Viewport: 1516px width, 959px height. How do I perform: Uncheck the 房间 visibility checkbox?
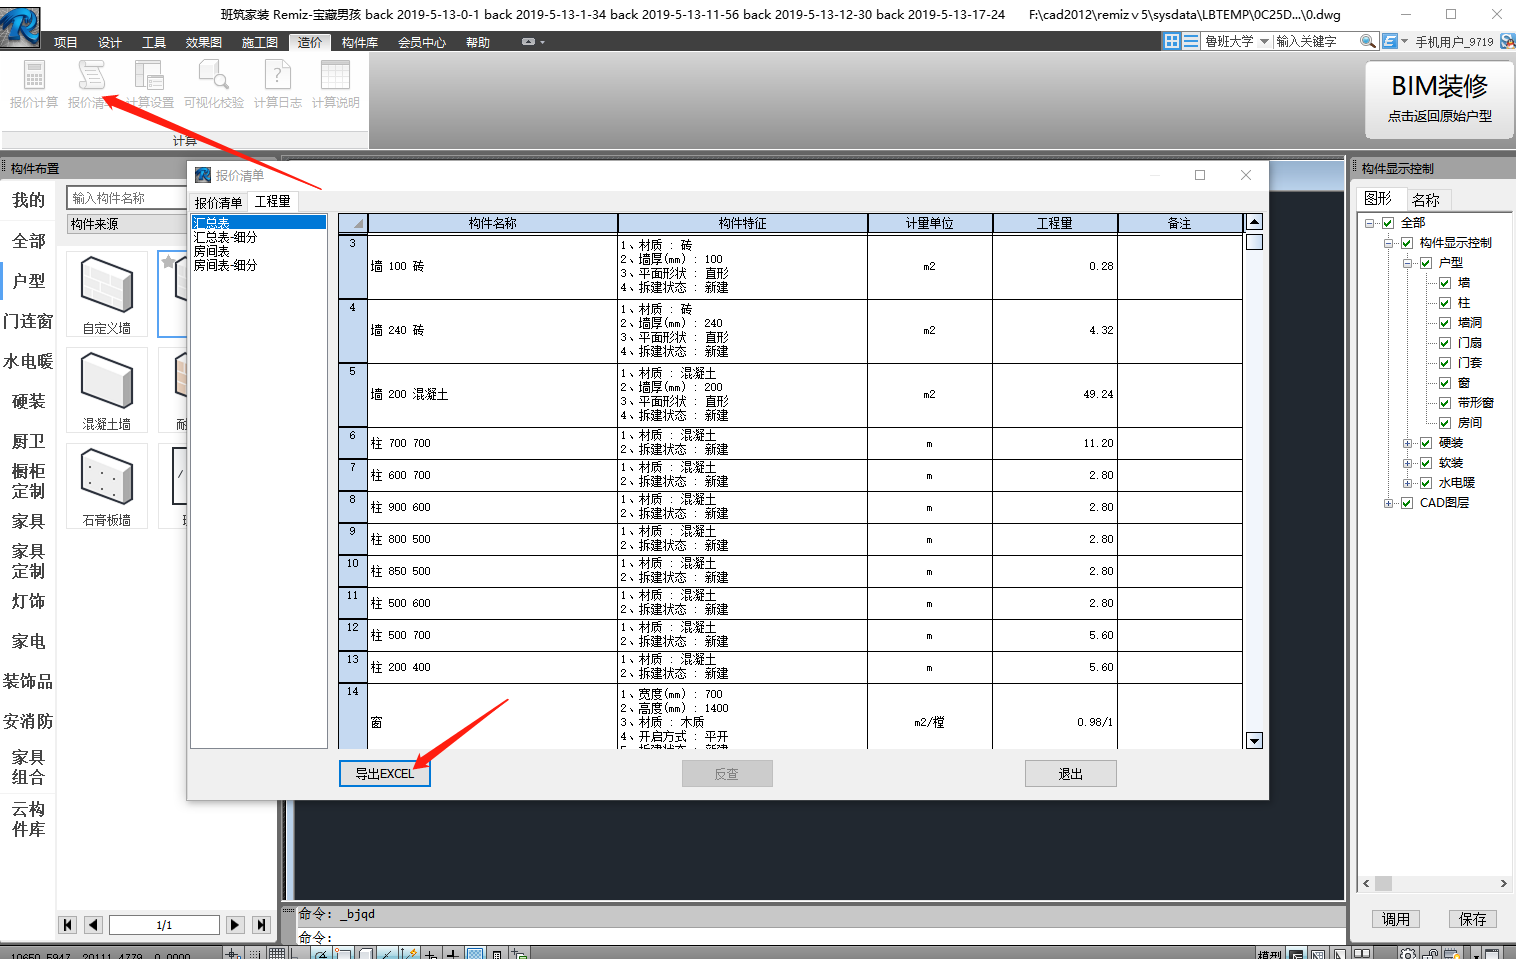click(1445, 423)
